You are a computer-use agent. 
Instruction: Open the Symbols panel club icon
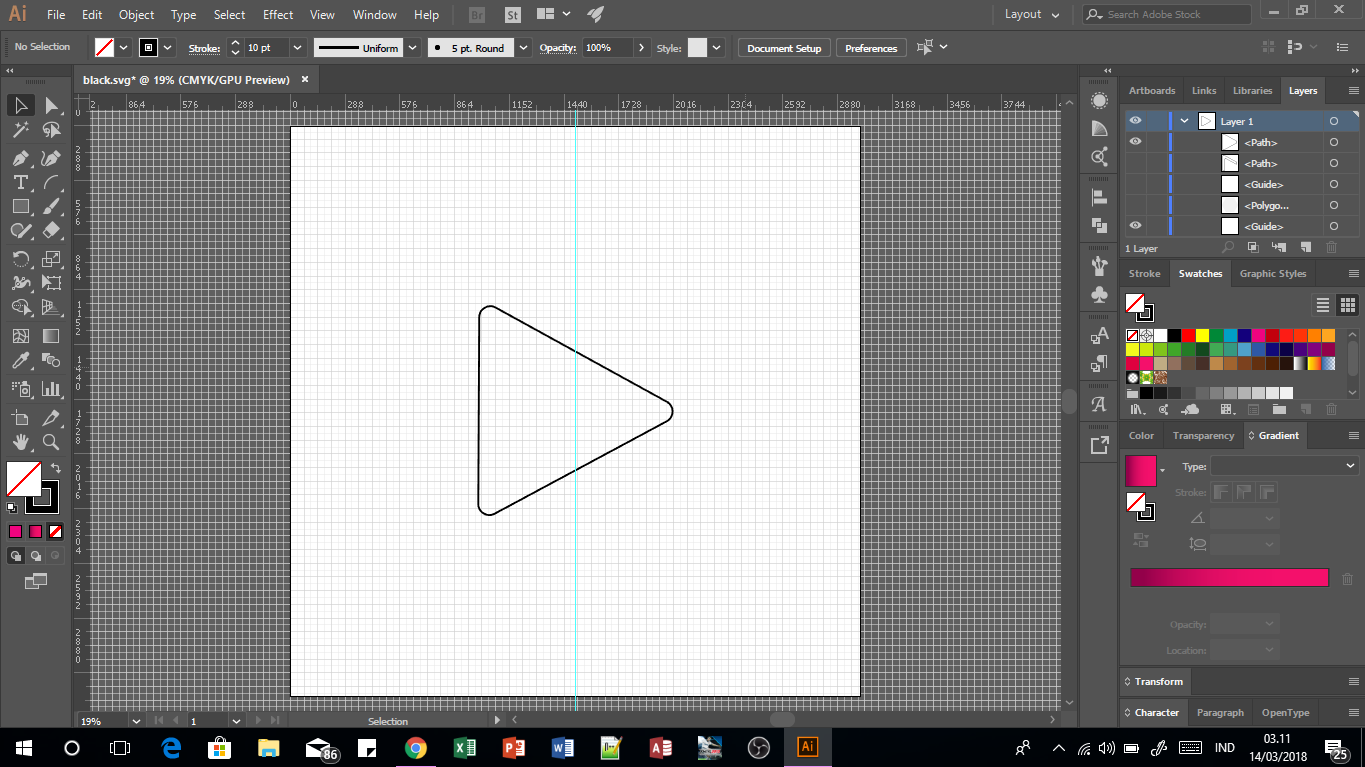(1099, 294)
